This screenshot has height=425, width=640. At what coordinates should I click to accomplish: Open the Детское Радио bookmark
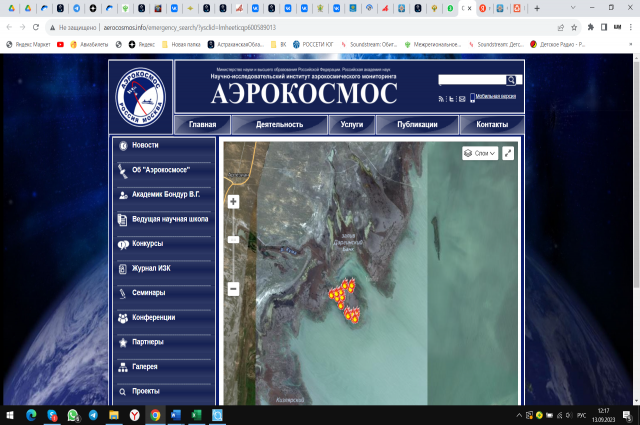pos(558,45)
